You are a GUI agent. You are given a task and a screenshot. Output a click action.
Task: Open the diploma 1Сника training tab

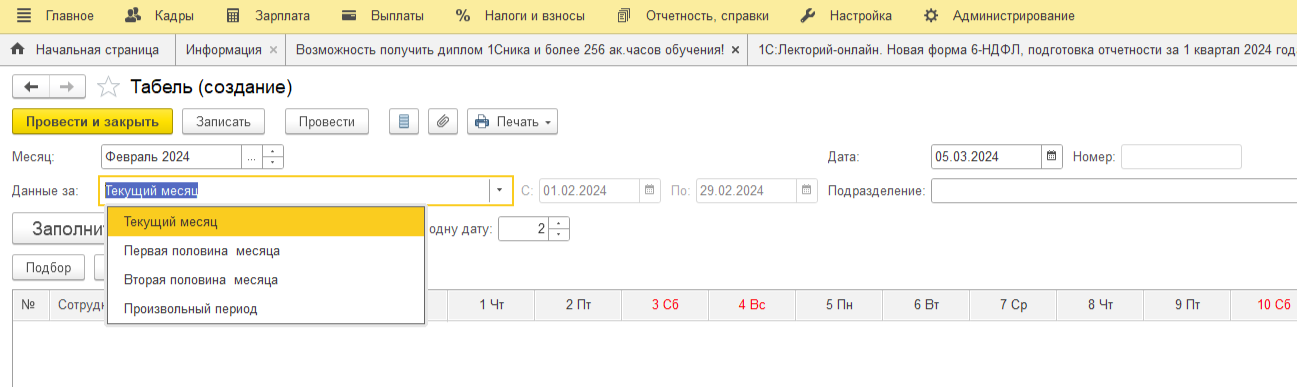509,49
